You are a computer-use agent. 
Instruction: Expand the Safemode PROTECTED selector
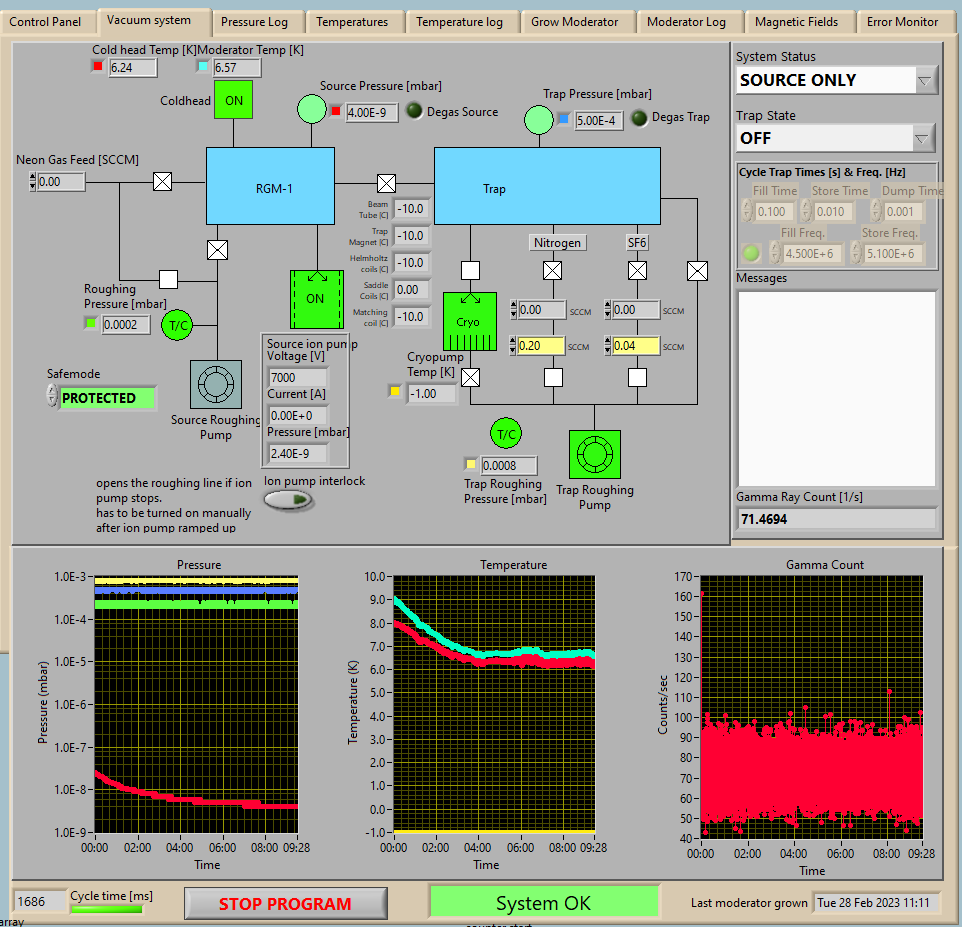(53, 397)
